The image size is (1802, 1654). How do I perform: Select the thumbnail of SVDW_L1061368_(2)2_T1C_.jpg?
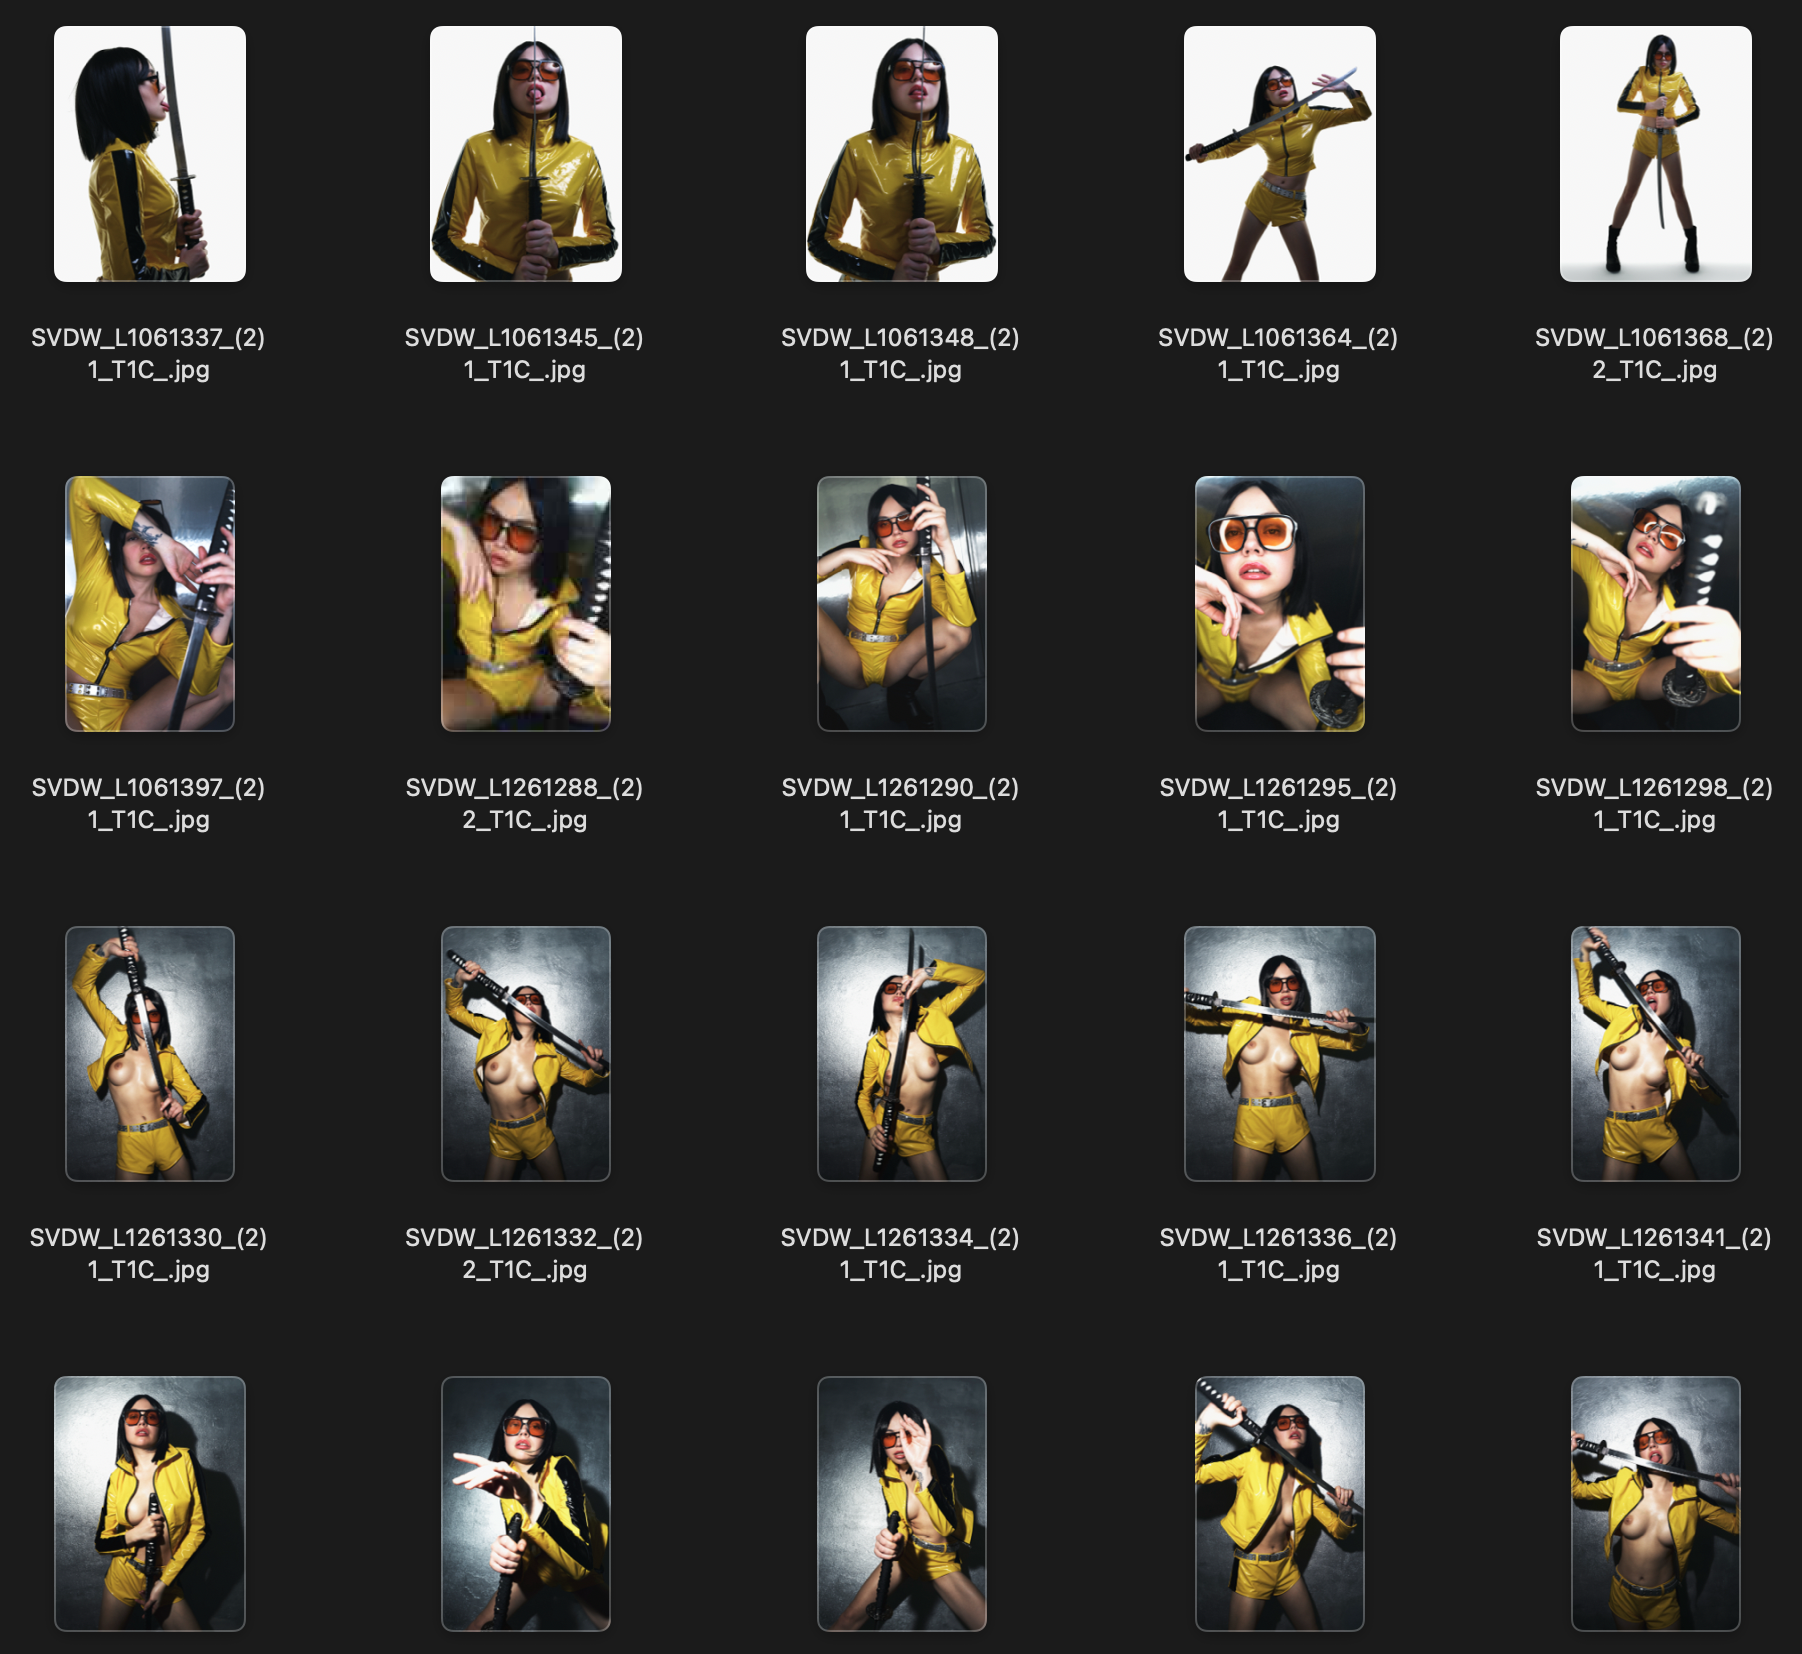1656,154
